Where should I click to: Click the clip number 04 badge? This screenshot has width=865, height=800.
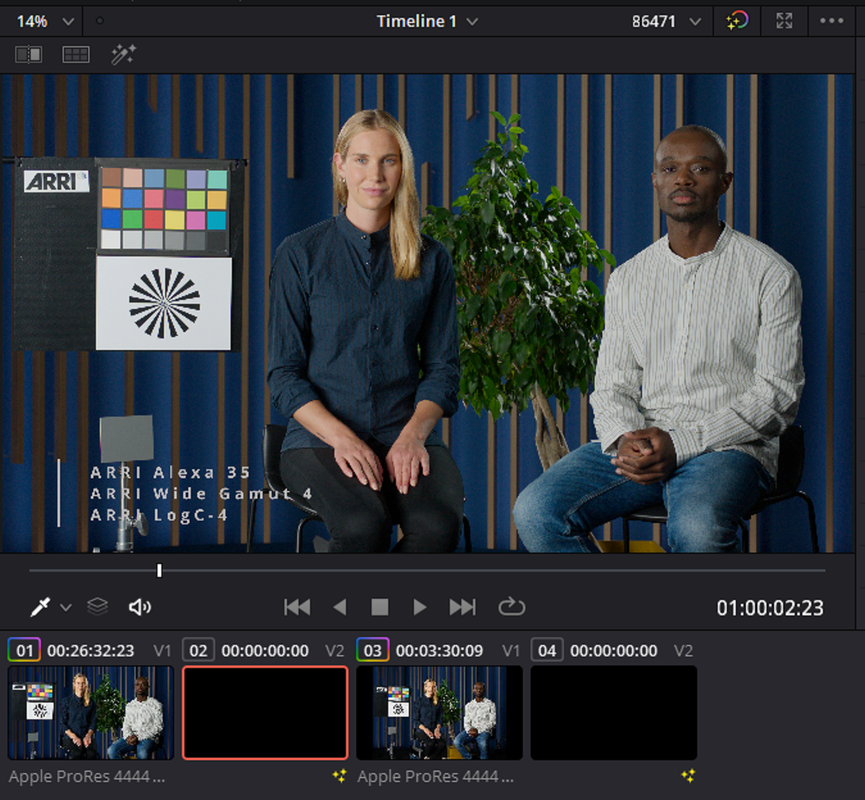click(547, 650)
